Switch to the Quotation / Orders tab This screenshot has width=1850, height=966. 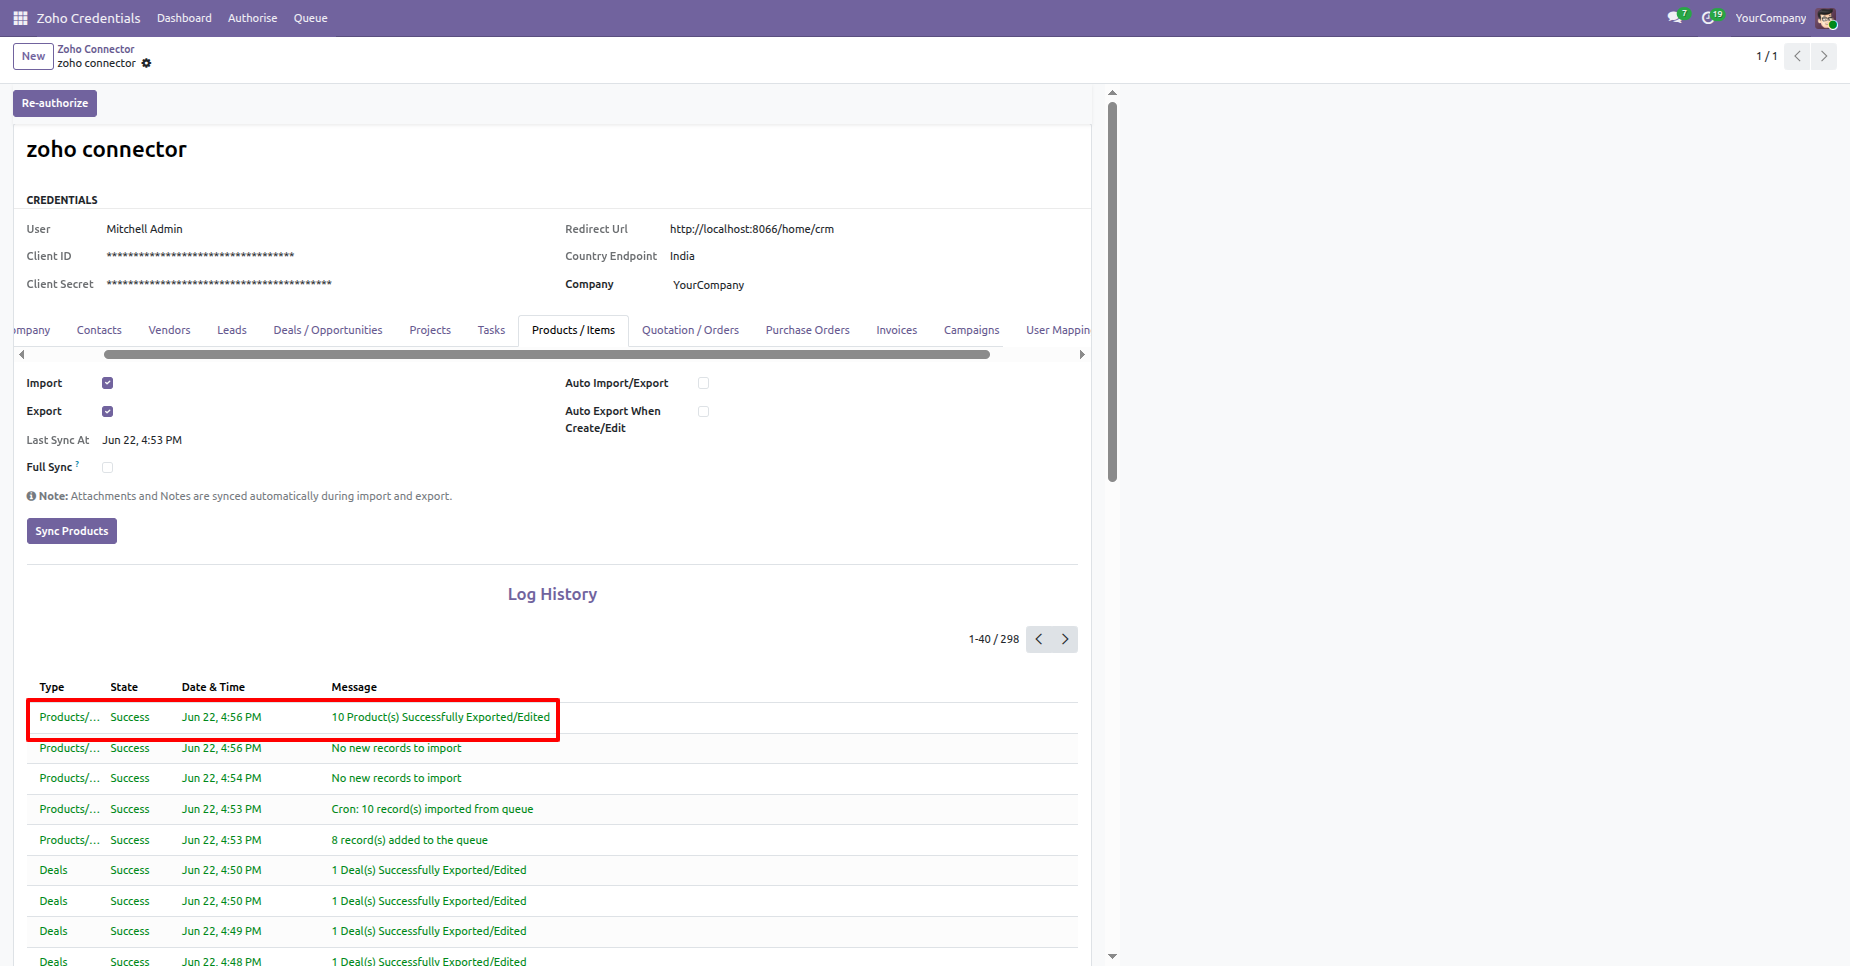(x=690, y=330)
